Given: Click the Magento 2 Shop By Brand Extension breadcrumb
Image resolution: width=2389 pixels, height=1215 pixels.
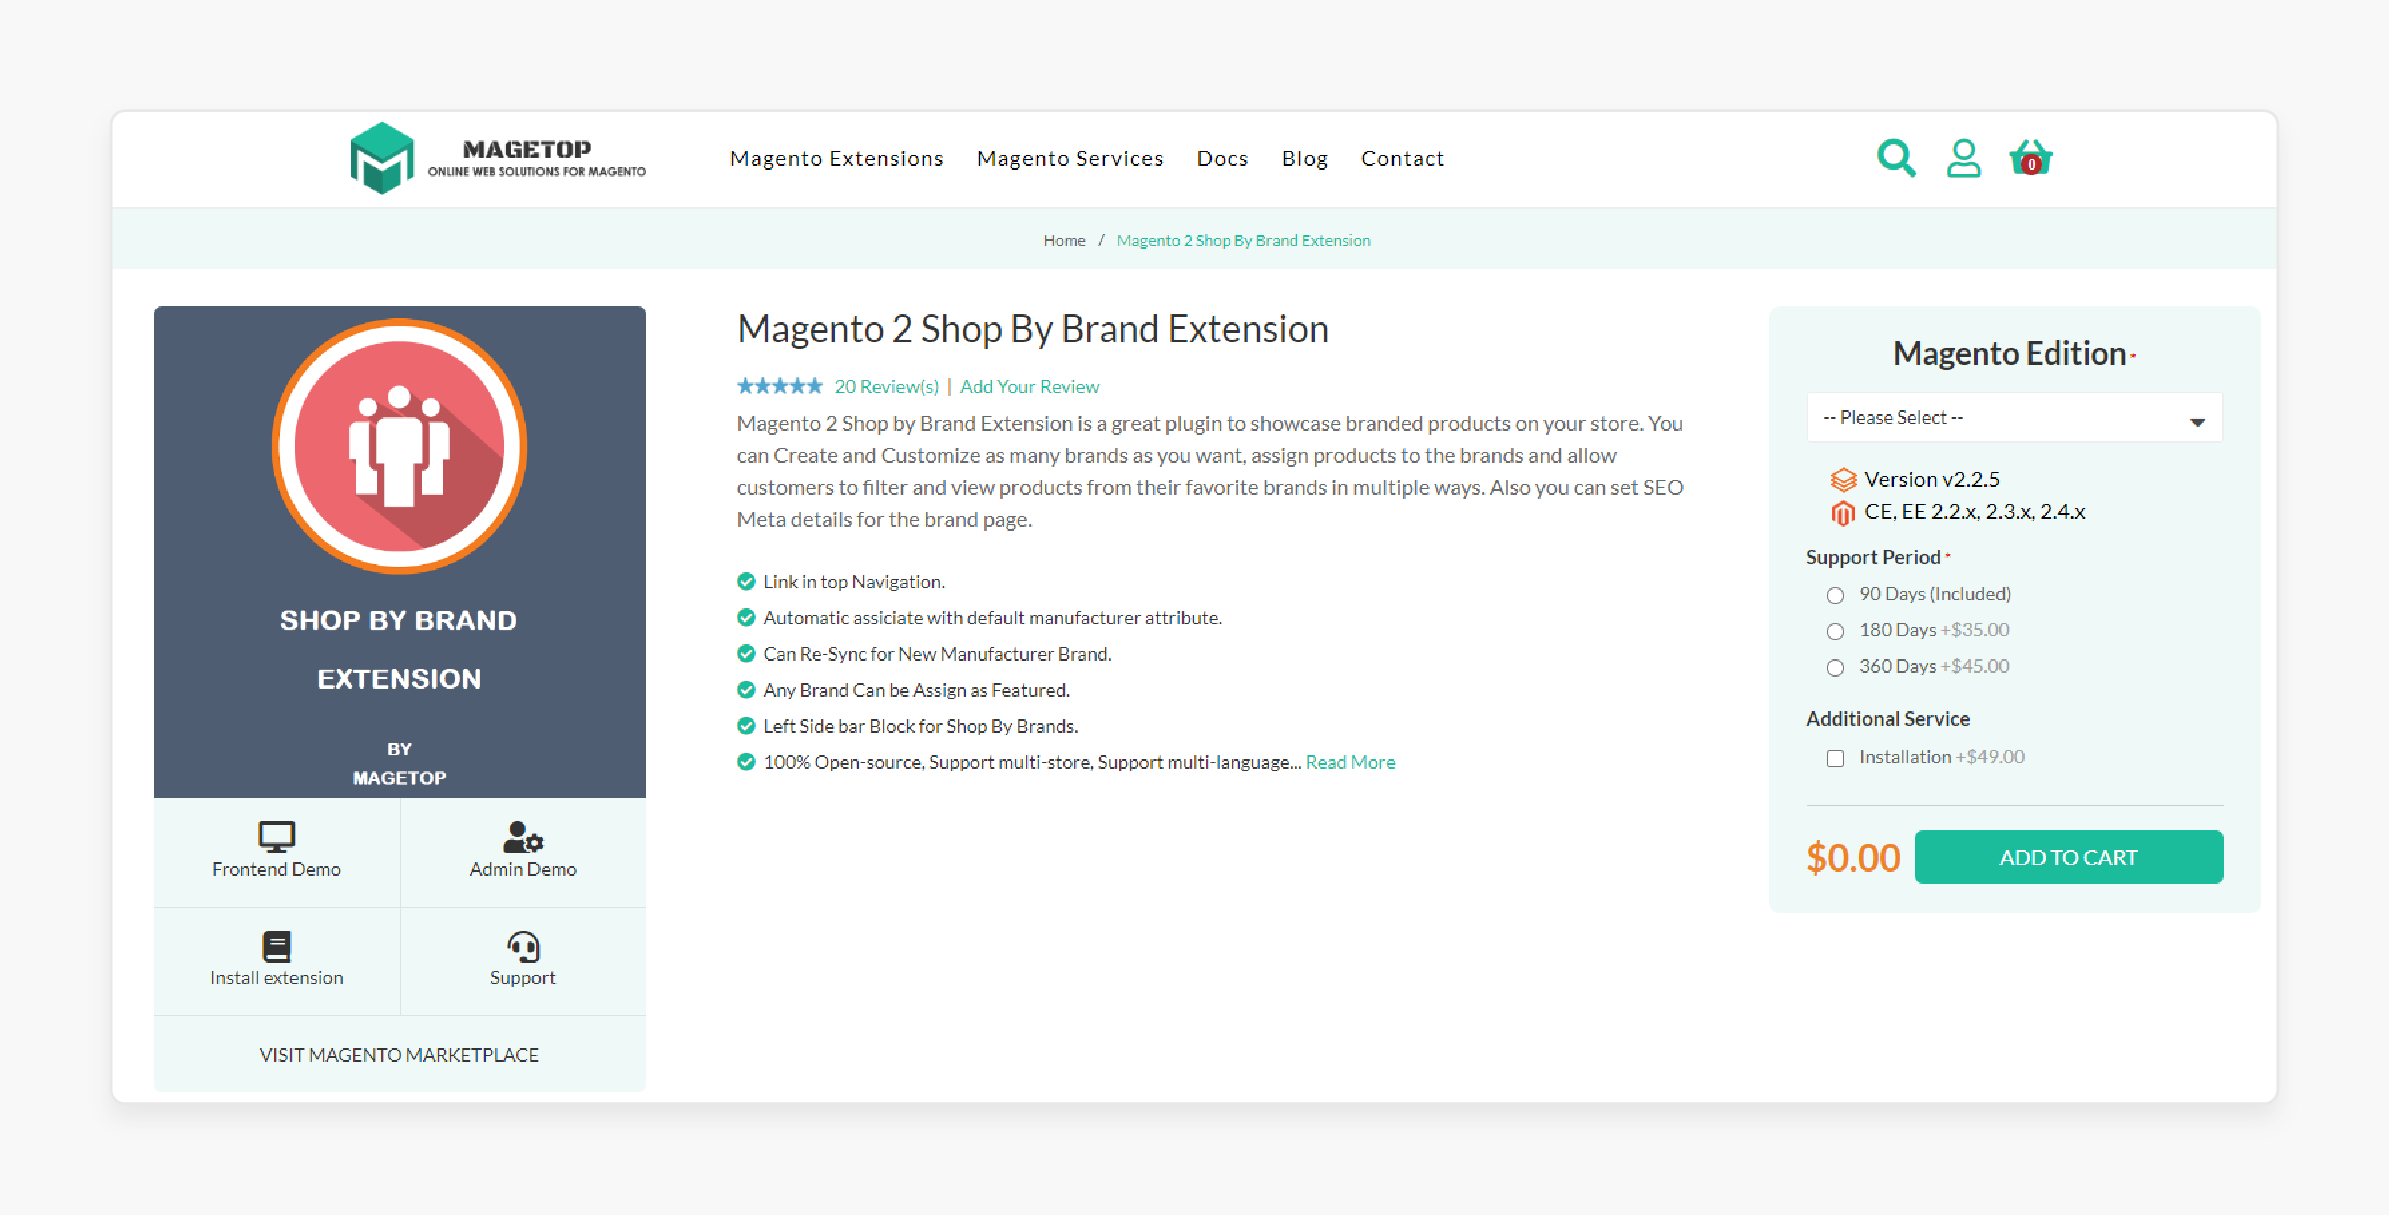Looking at the screenshot, I should click(1243, 240).
